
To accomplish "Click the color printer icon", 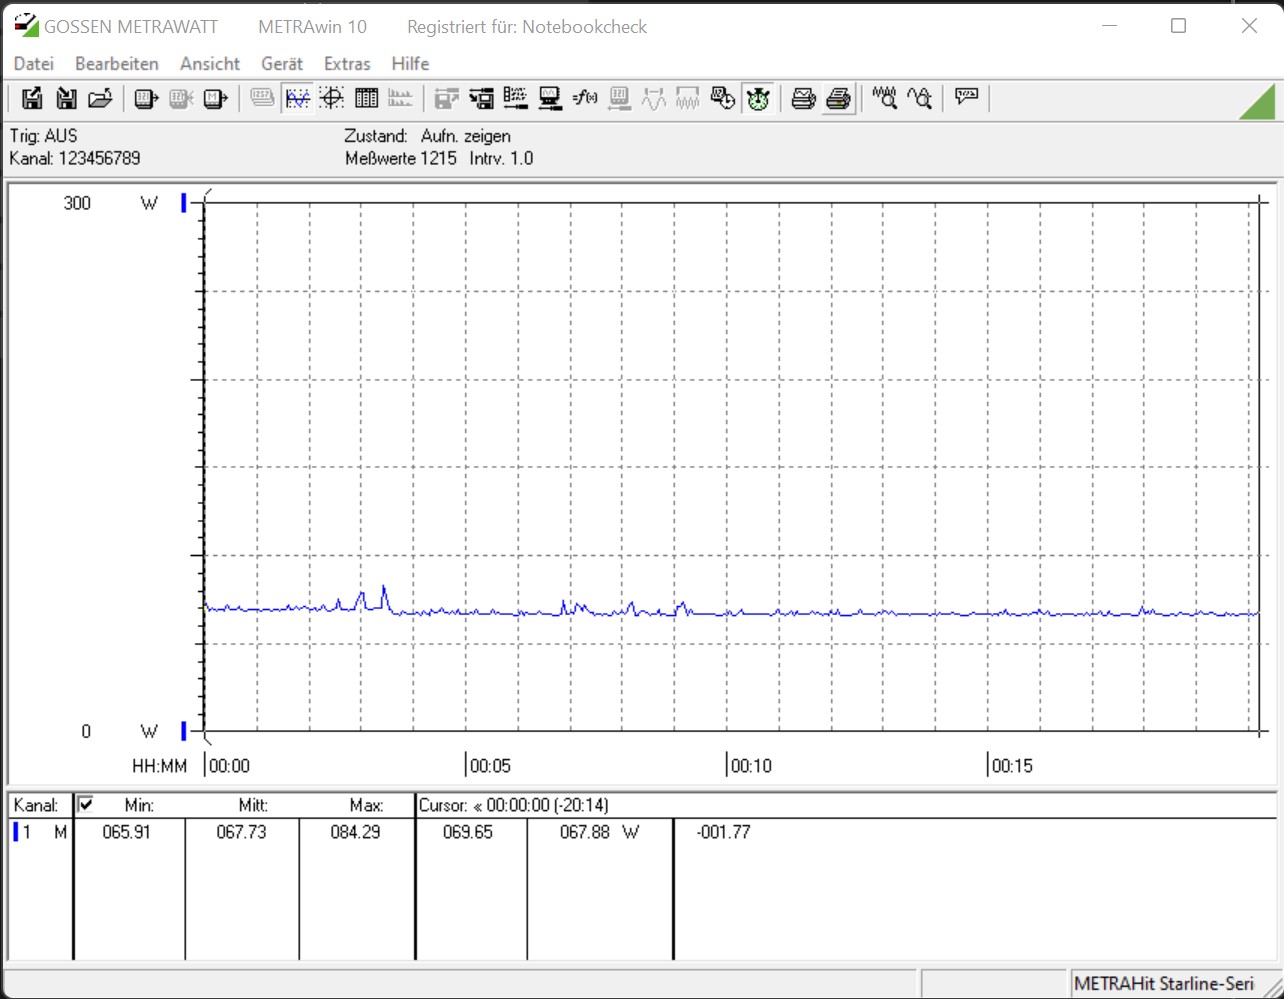I will [x=839, y=98].
